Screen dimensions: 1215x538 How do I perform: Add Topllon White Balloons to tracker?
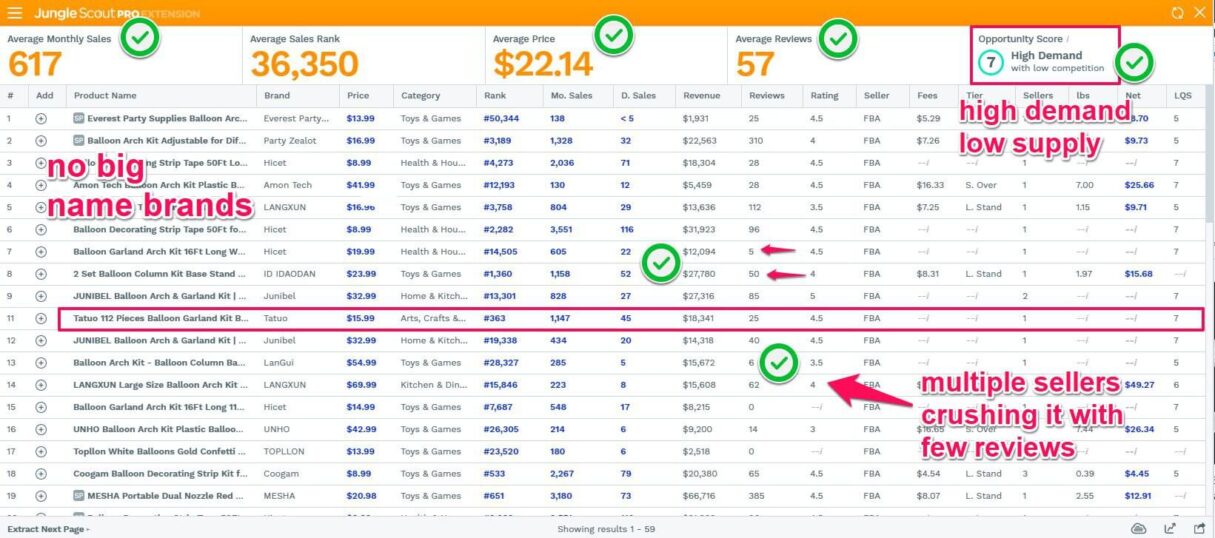pos(41,452)
